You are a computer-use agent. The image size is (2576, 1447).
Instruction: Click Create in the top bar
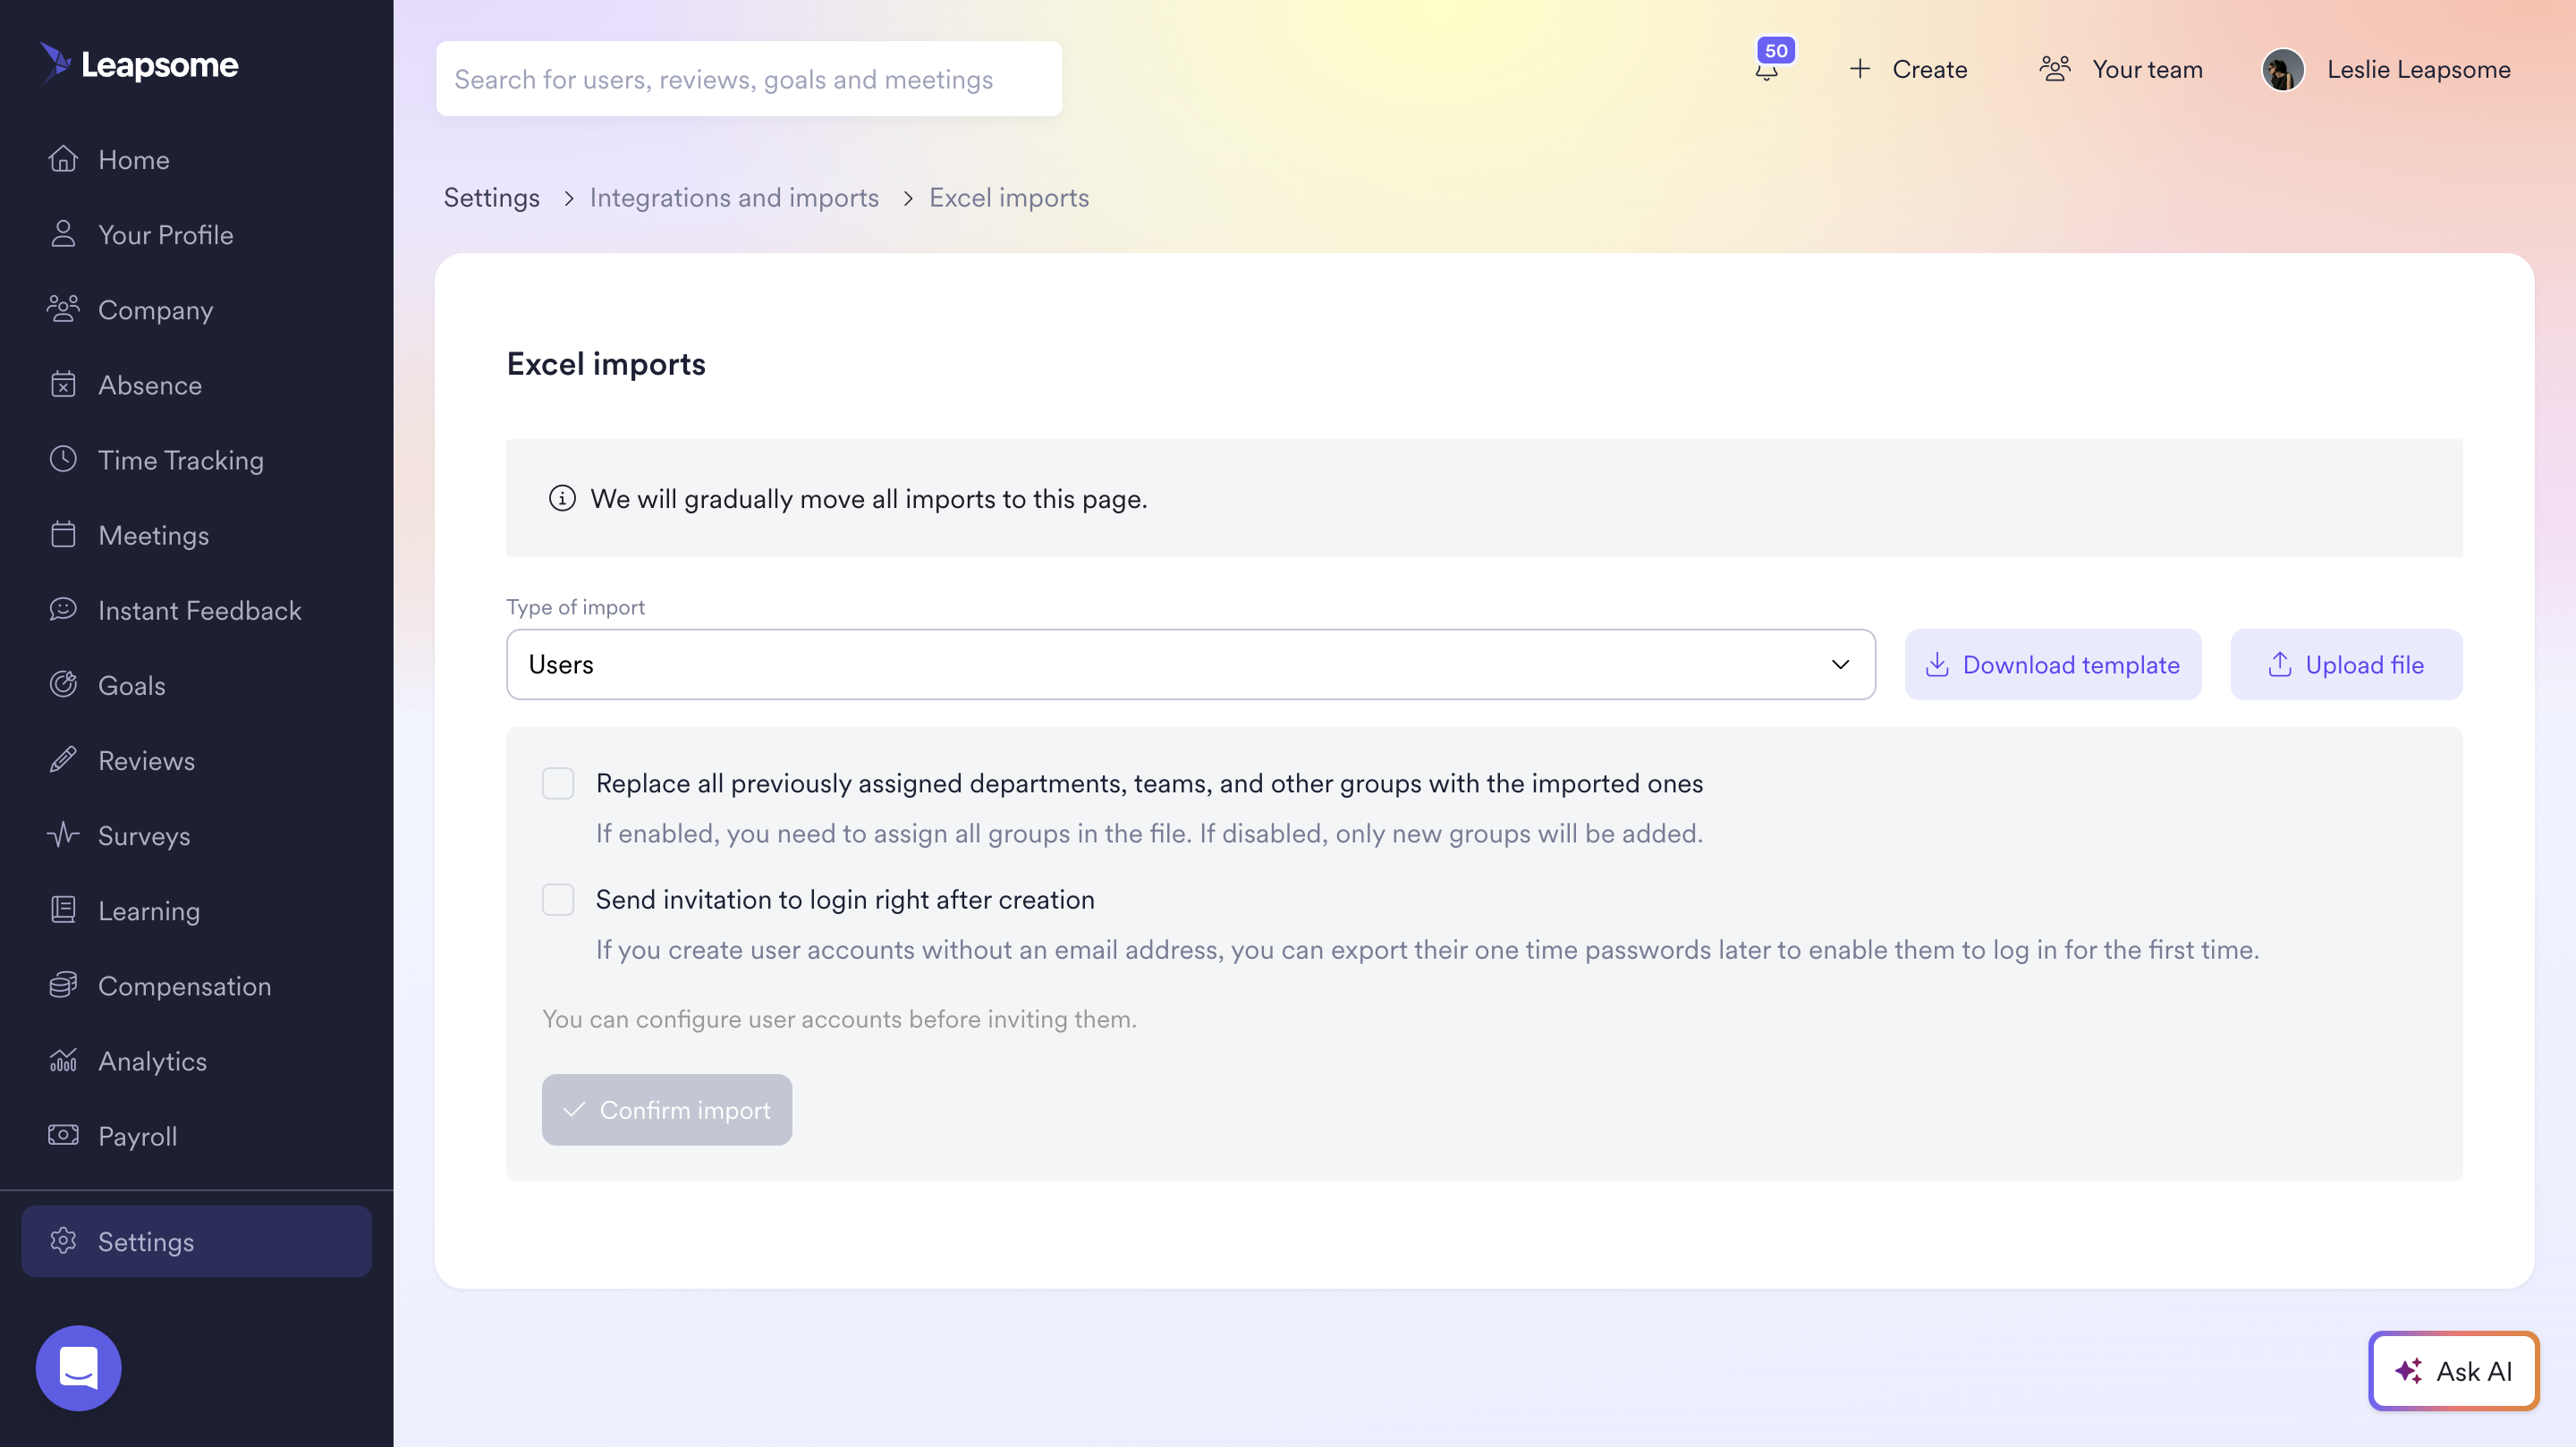pyautogui.click(x=1908, y=68)
